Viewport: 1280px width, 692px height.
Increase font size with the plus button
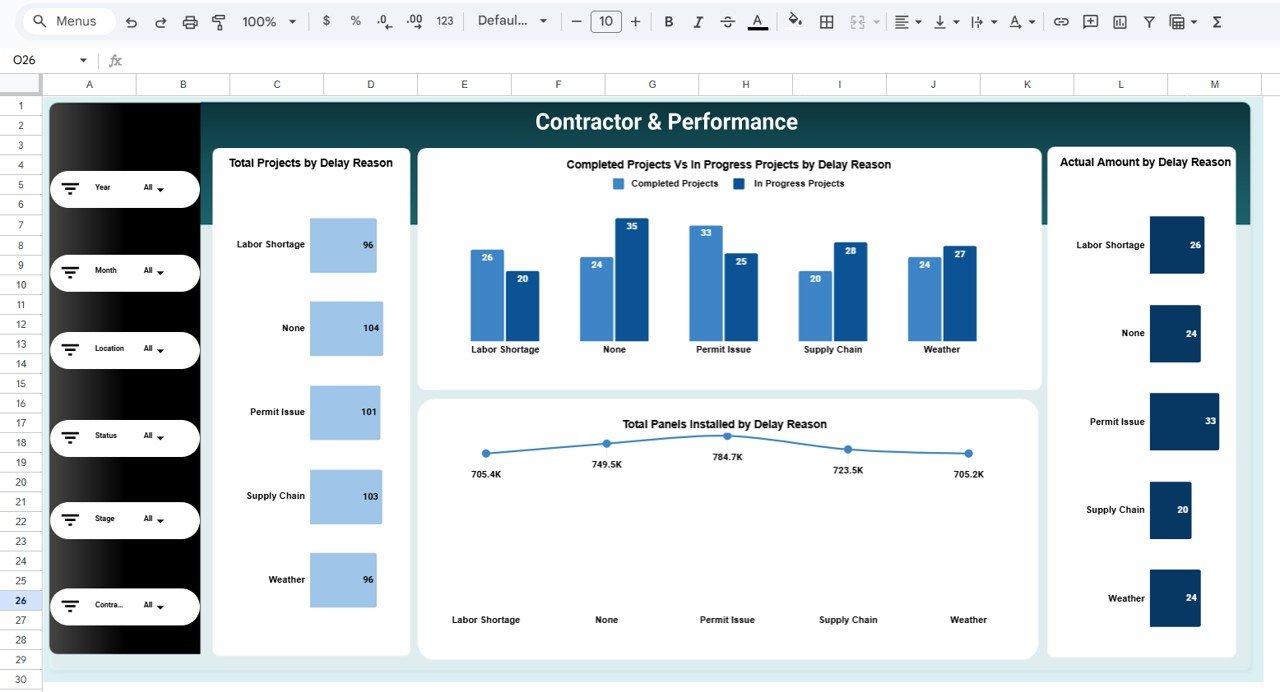coord(636,20)
